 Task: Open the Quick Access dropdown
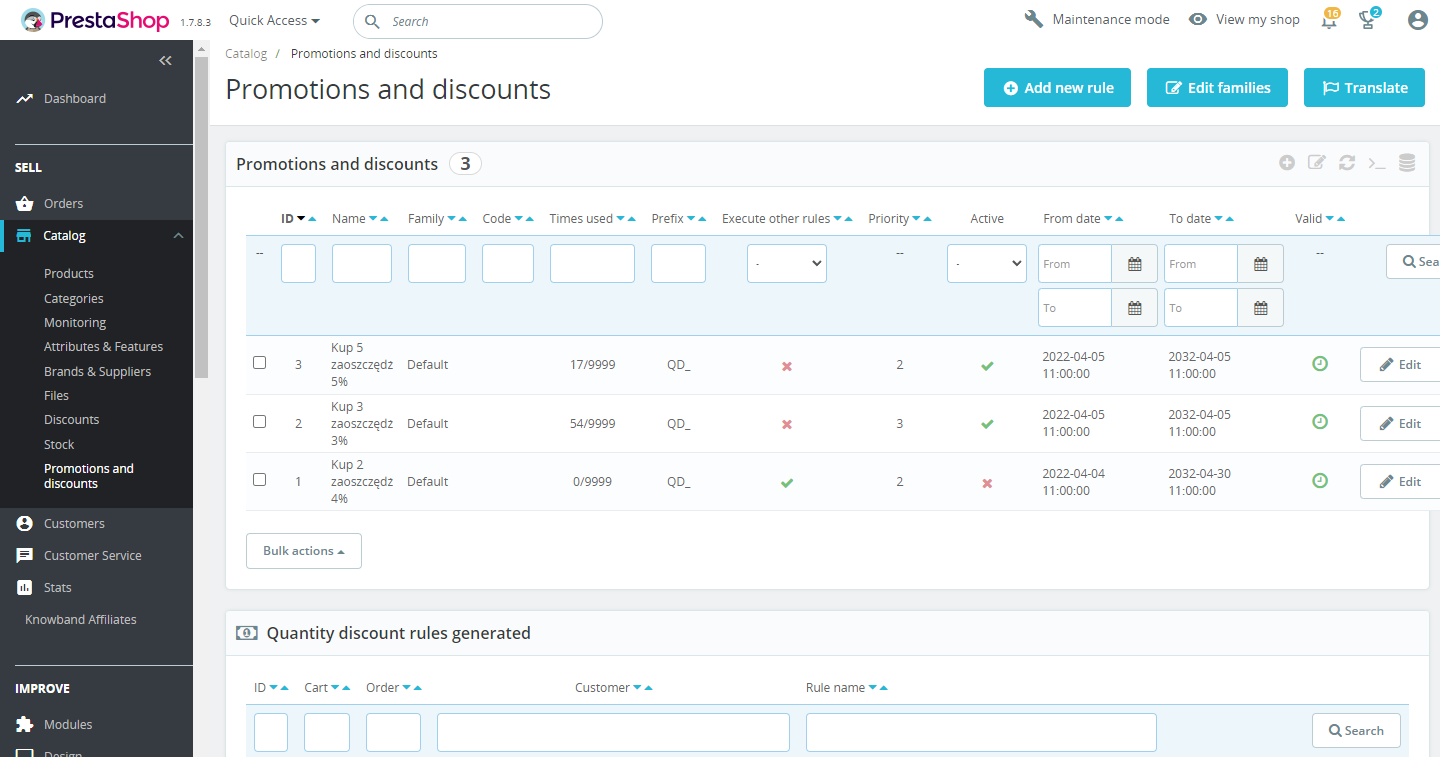coord(274,21)
